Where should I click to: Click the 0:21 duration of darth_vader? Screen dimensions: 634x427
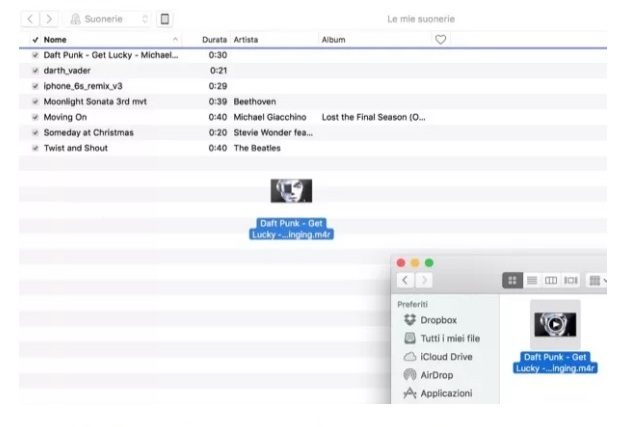[x=218, y=70]
